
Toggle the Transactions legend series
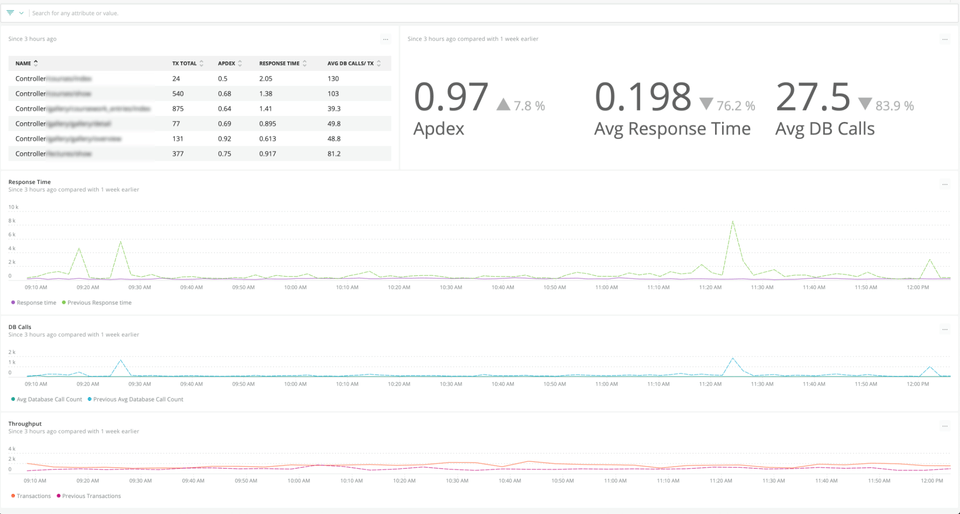click(x=31, y=496)
